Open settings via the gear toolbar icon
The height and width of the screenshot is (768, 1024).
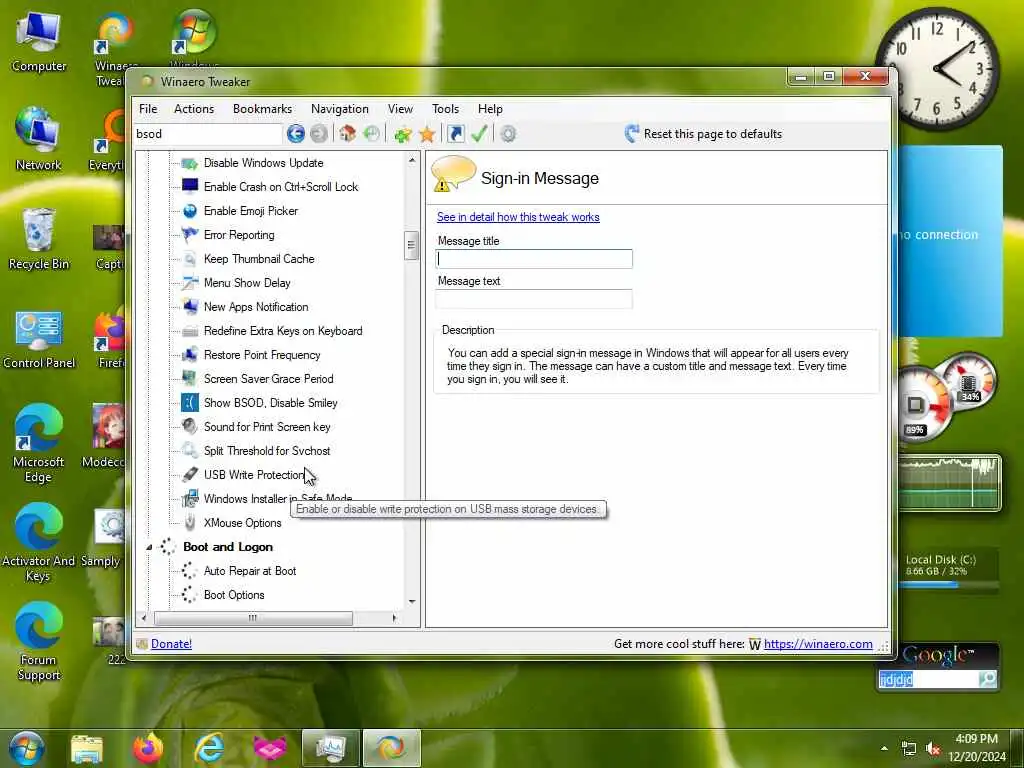pos(508,134)
